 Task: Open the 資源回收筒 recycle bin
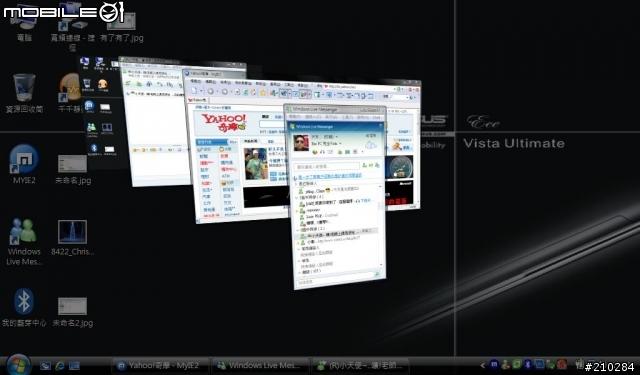click(x=24, y=93)
